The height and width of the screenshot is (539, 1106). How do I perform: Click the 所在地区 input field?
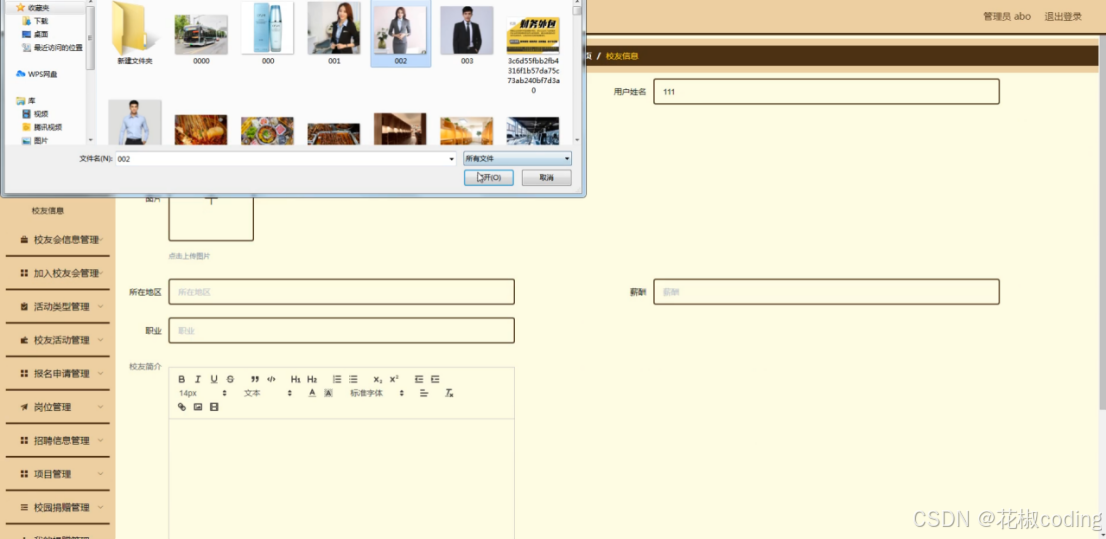(x=341, y=292)
